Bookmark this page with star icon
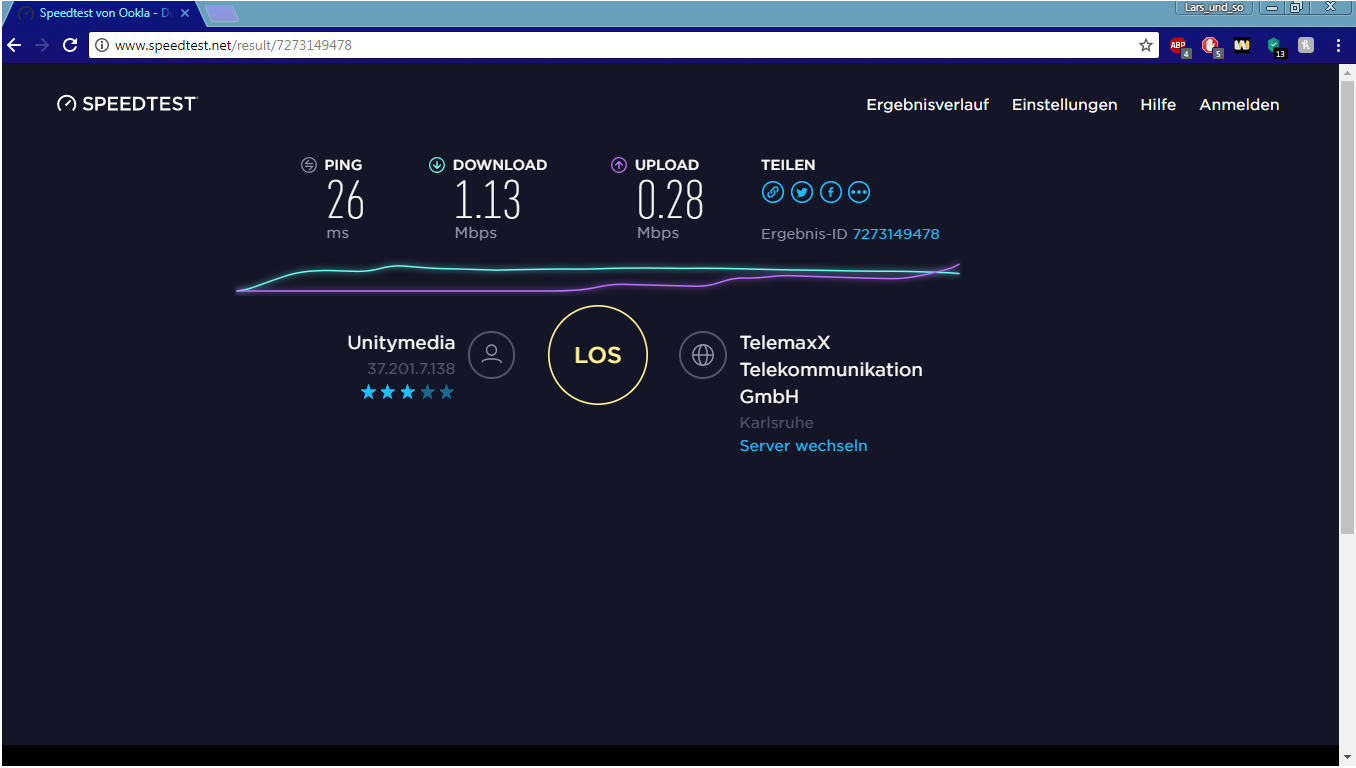The height and width of the screenshot is (768, 1356). pyautogui.click(x=1146, y=45)
